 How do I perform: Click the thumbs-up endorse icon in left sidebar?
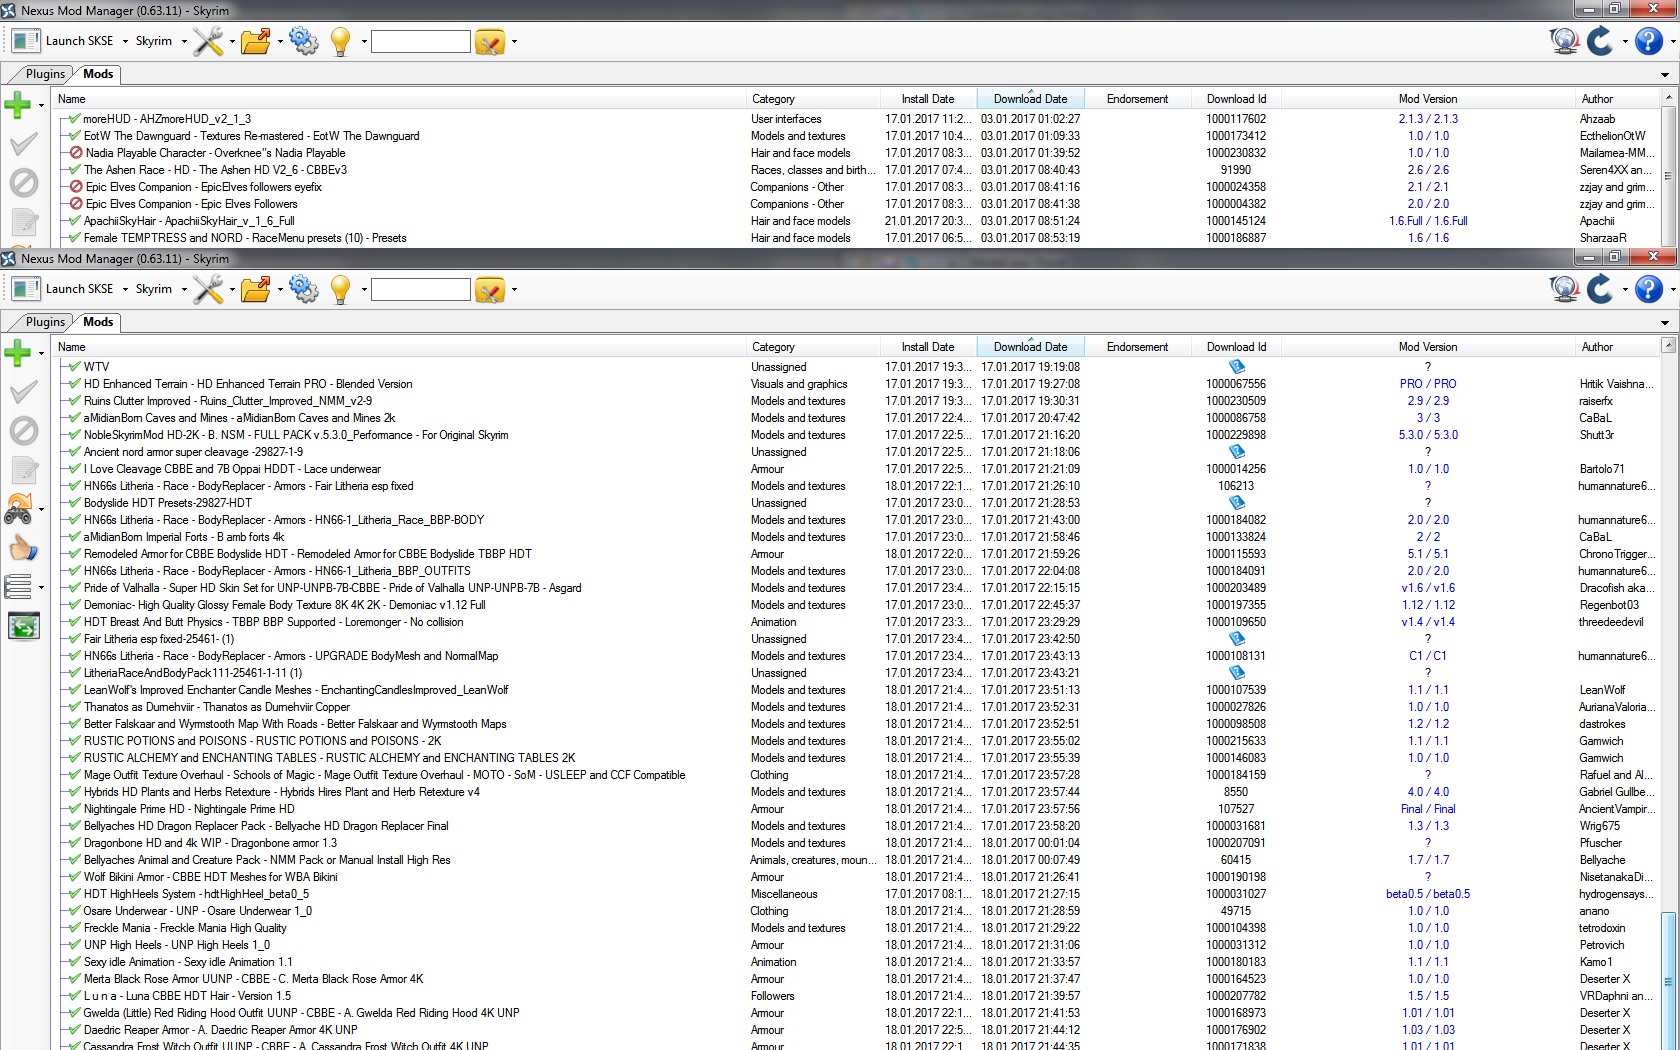22,548
